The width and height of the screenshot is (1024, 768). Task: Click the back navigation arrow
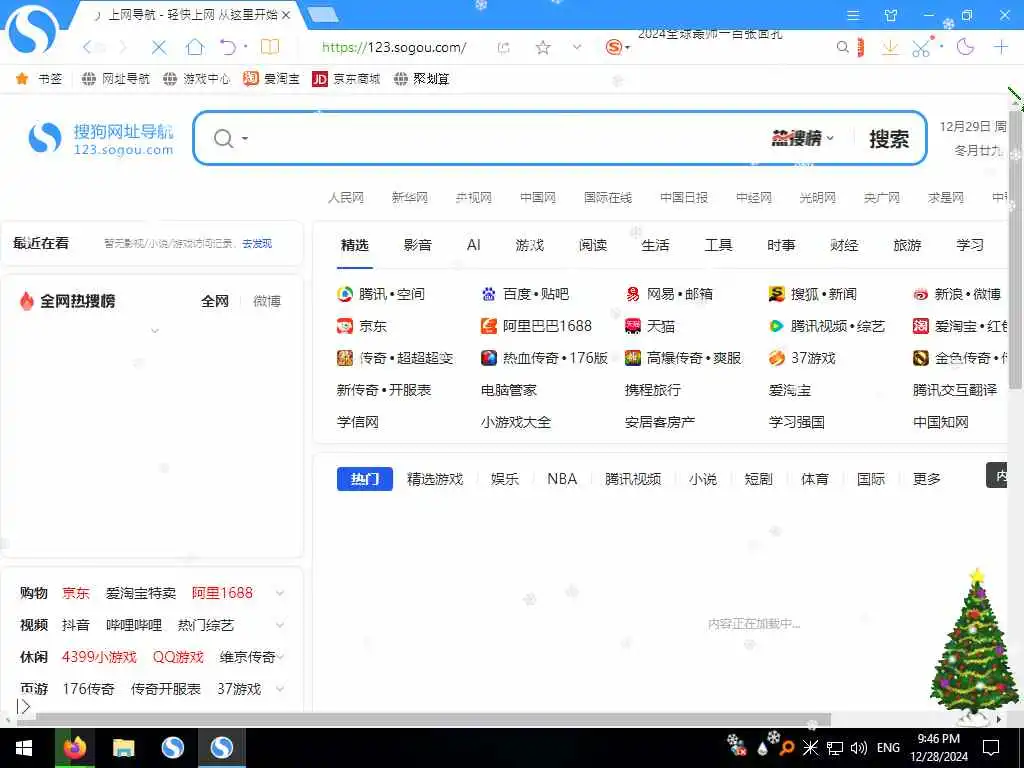click(x=88, y=47)
